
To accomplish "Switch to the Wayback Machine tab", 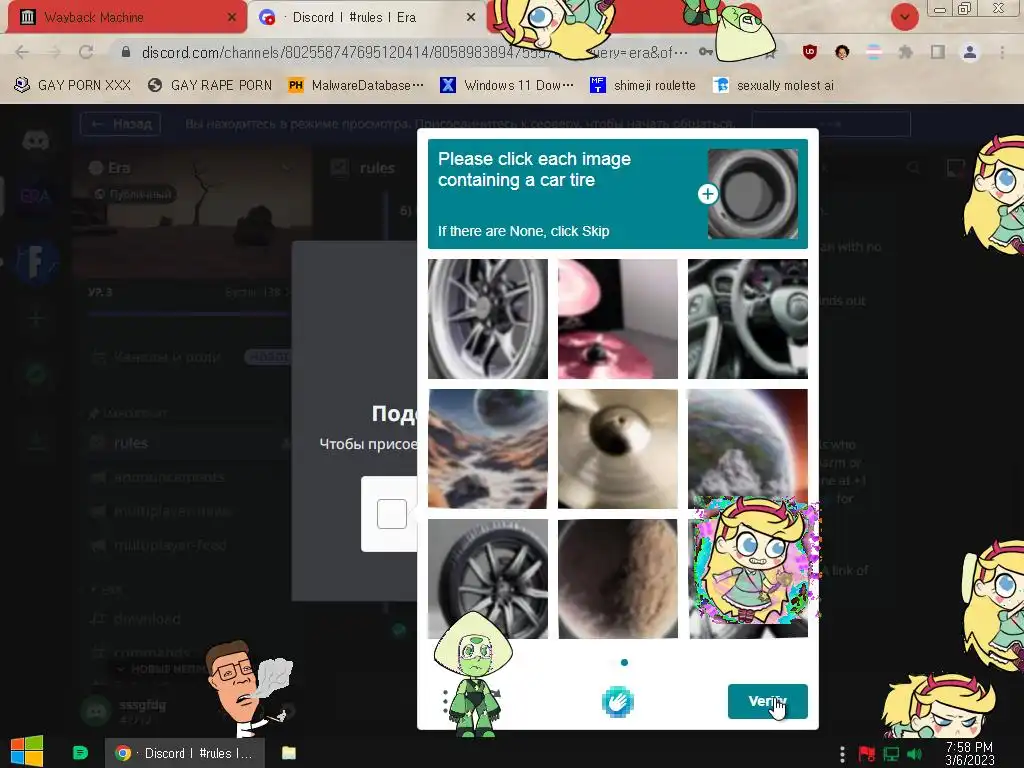I will coord(124,17).
